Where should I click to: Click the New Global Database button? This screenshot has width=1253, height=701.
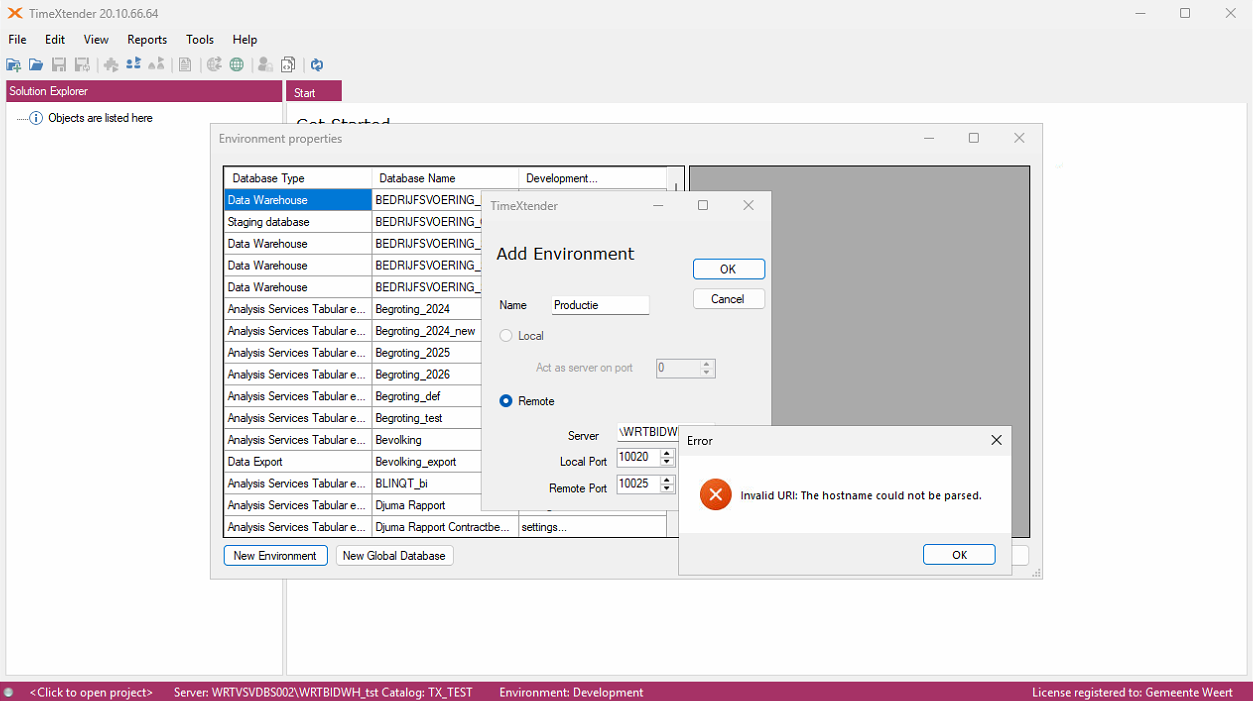click(394, 556)
